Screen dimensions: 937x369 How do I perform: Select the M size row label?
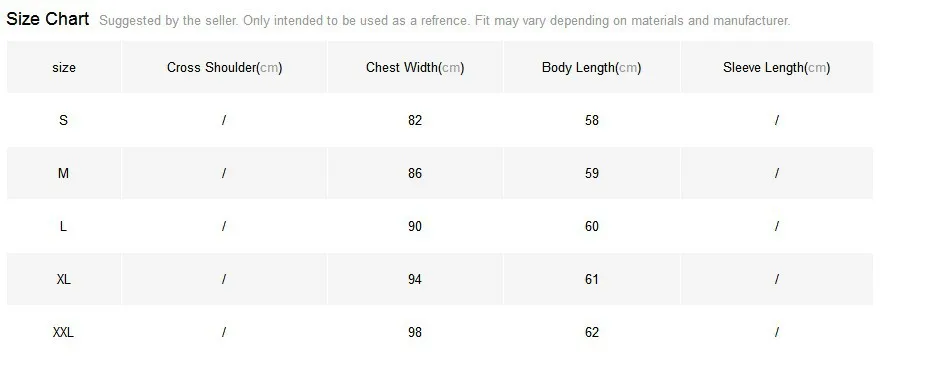click(63, 173)
